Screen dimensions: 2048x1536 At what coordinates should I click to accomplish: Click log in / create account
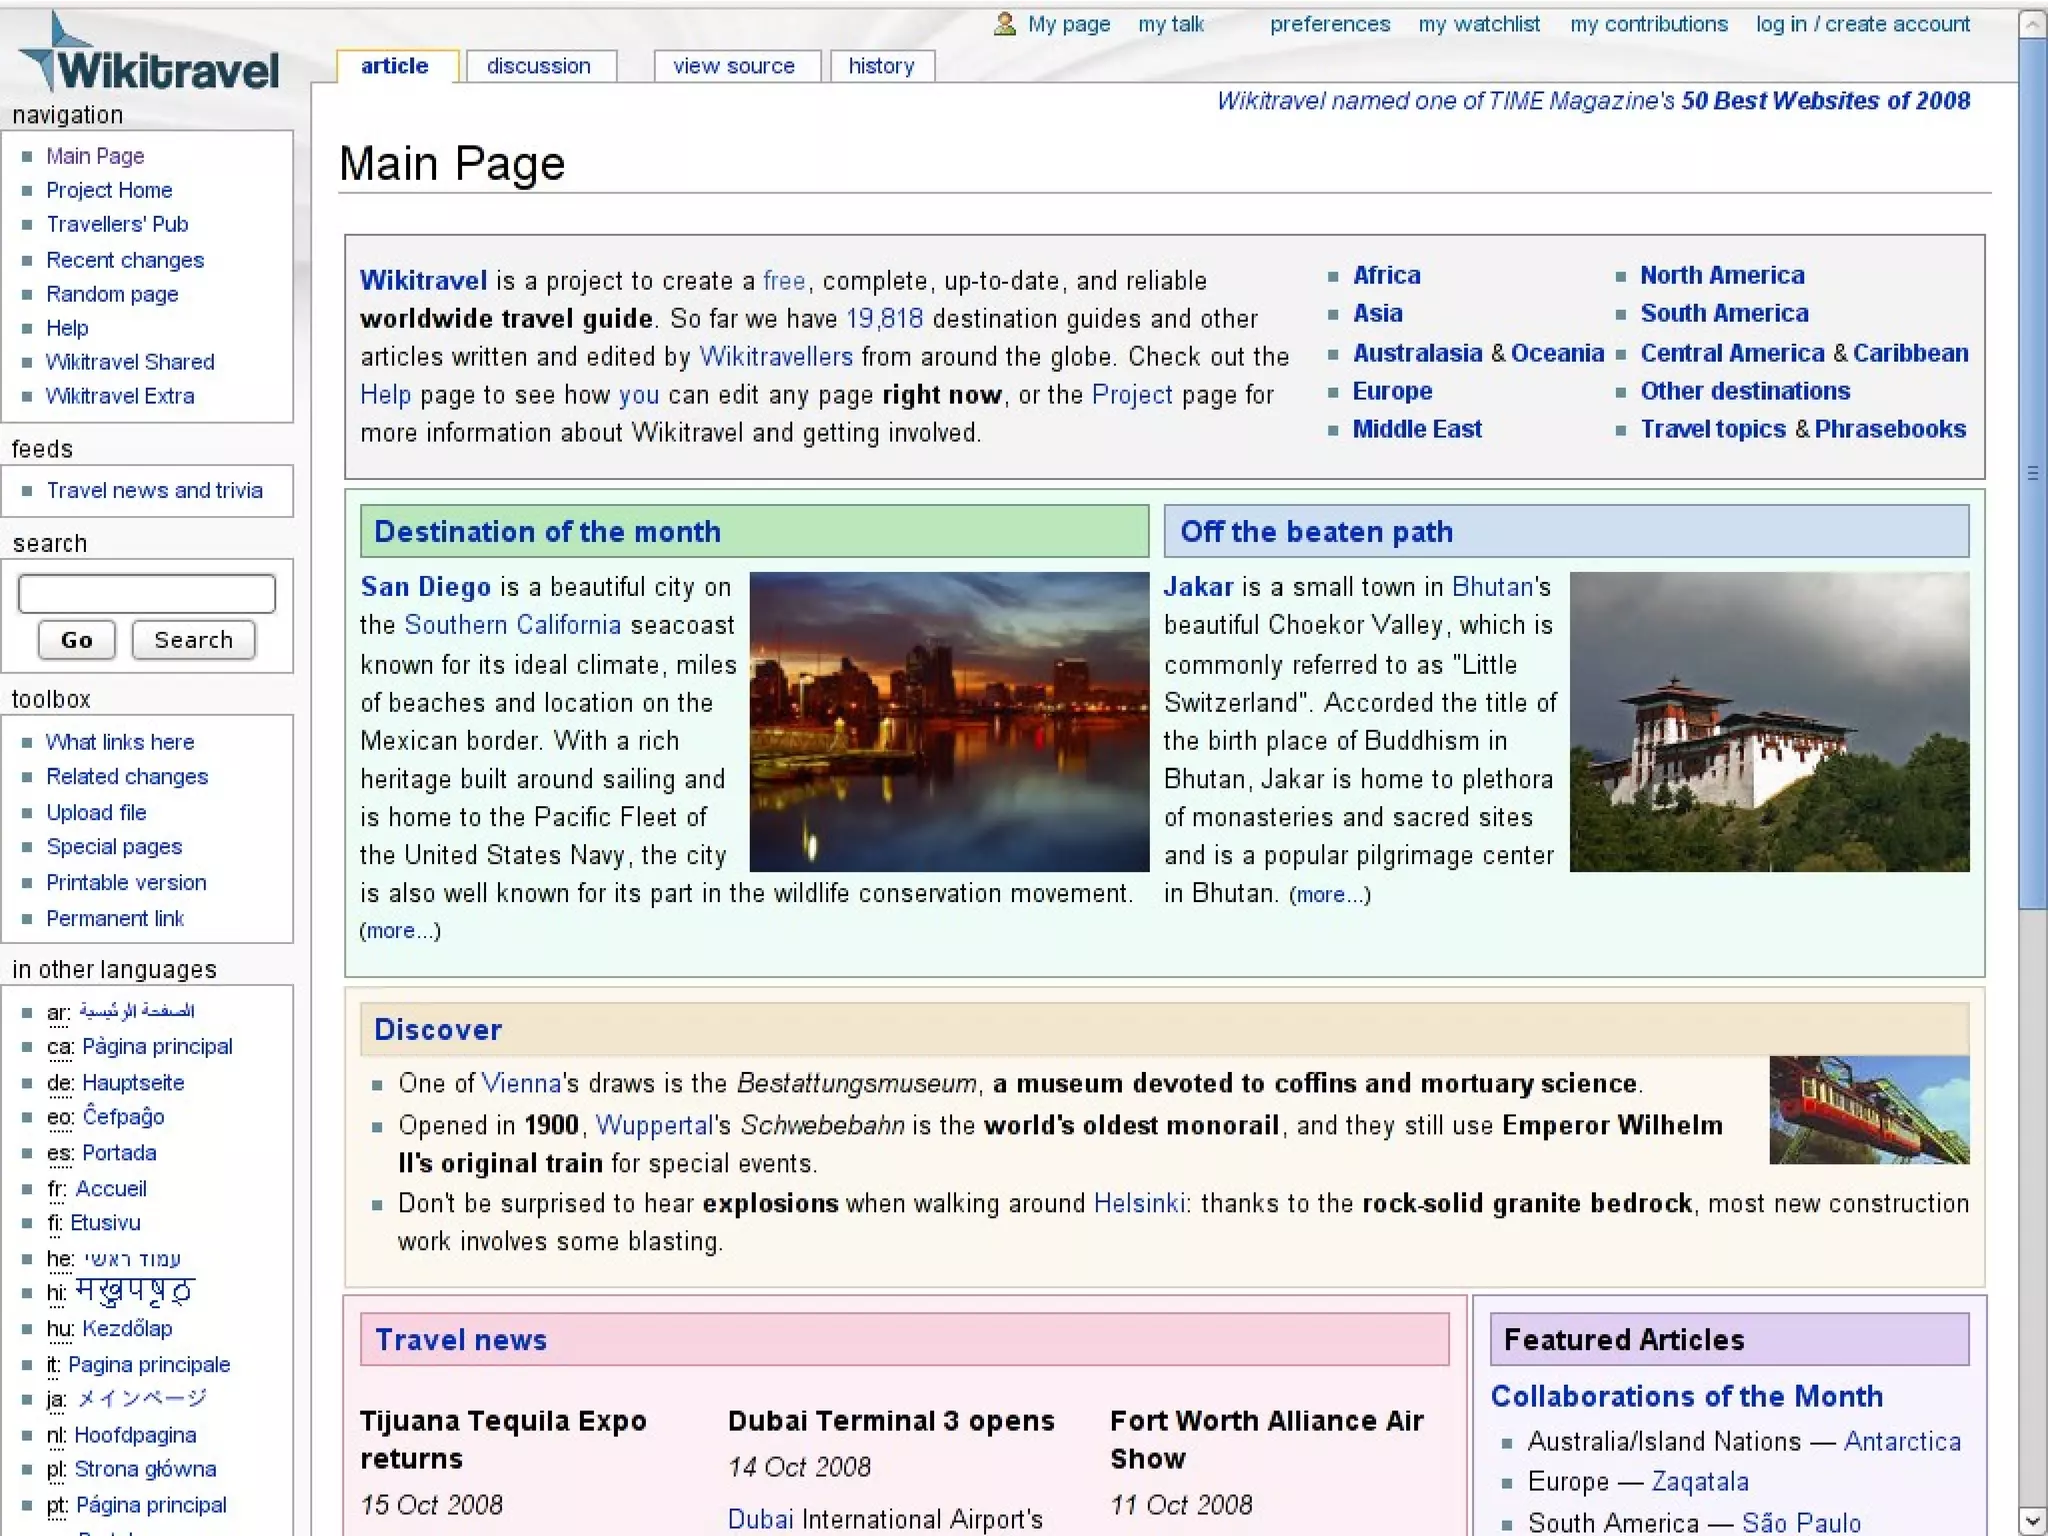[1862, 24]
